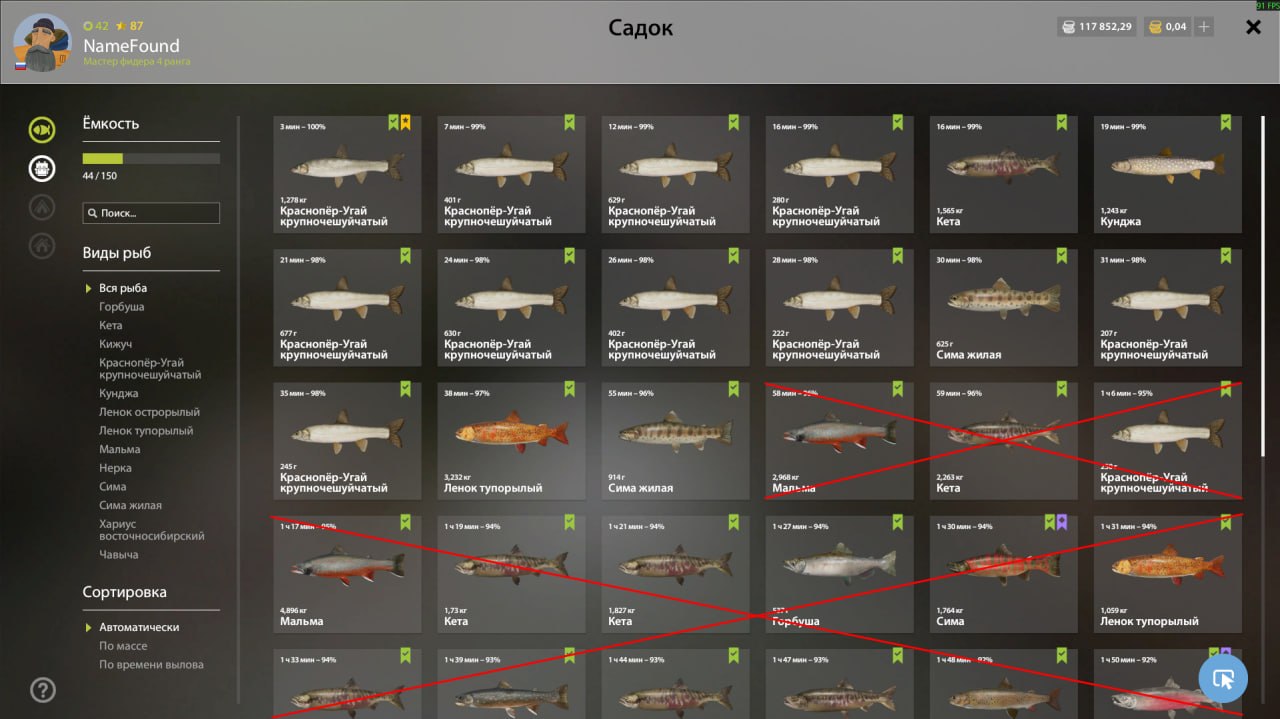This screenshot has width=1280, height=719.
Task: Click the Ёмкость capacity progress bar
Action: (151, 158)
